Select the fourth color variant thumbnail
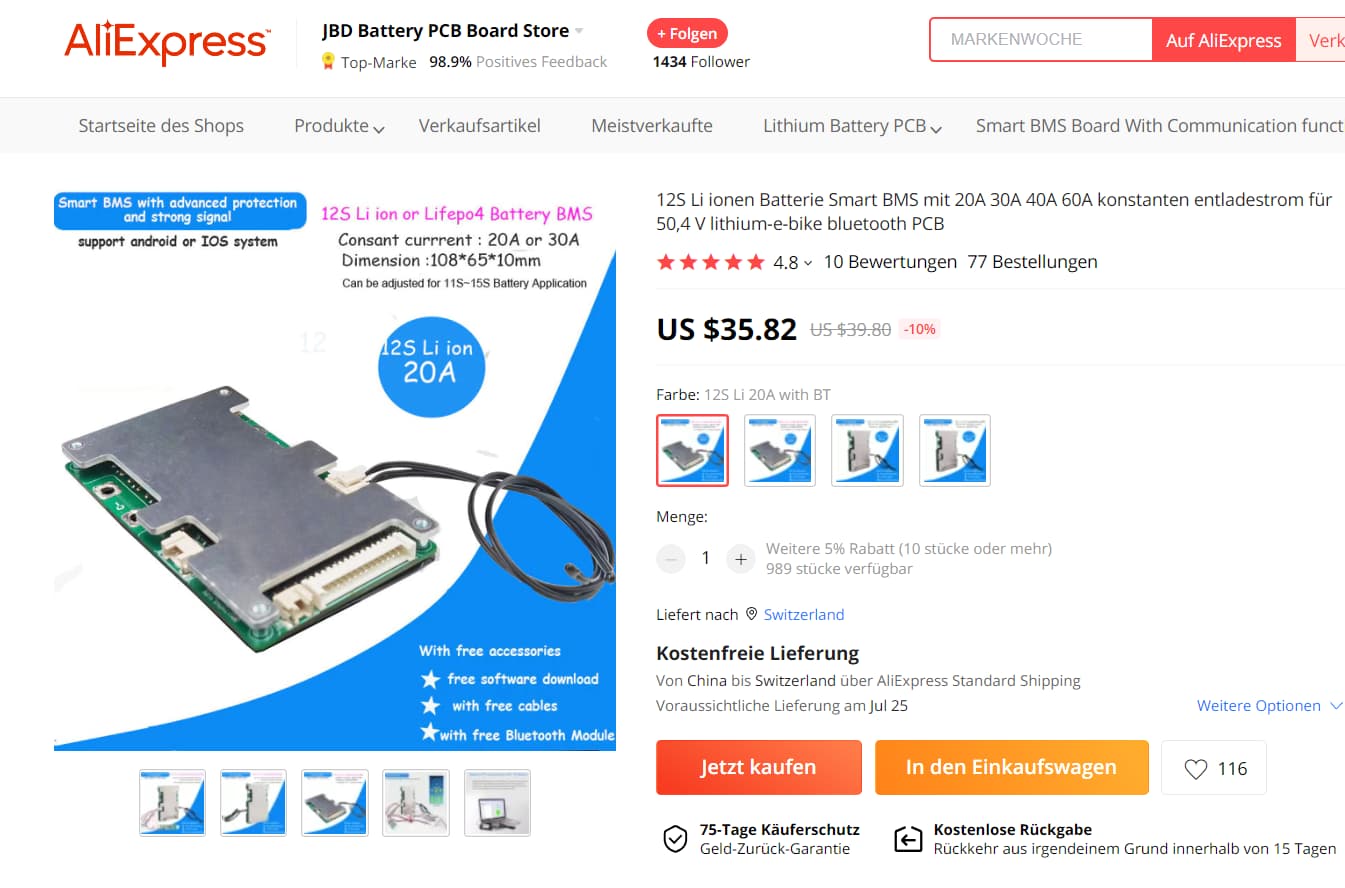 [x=955, y=450]
